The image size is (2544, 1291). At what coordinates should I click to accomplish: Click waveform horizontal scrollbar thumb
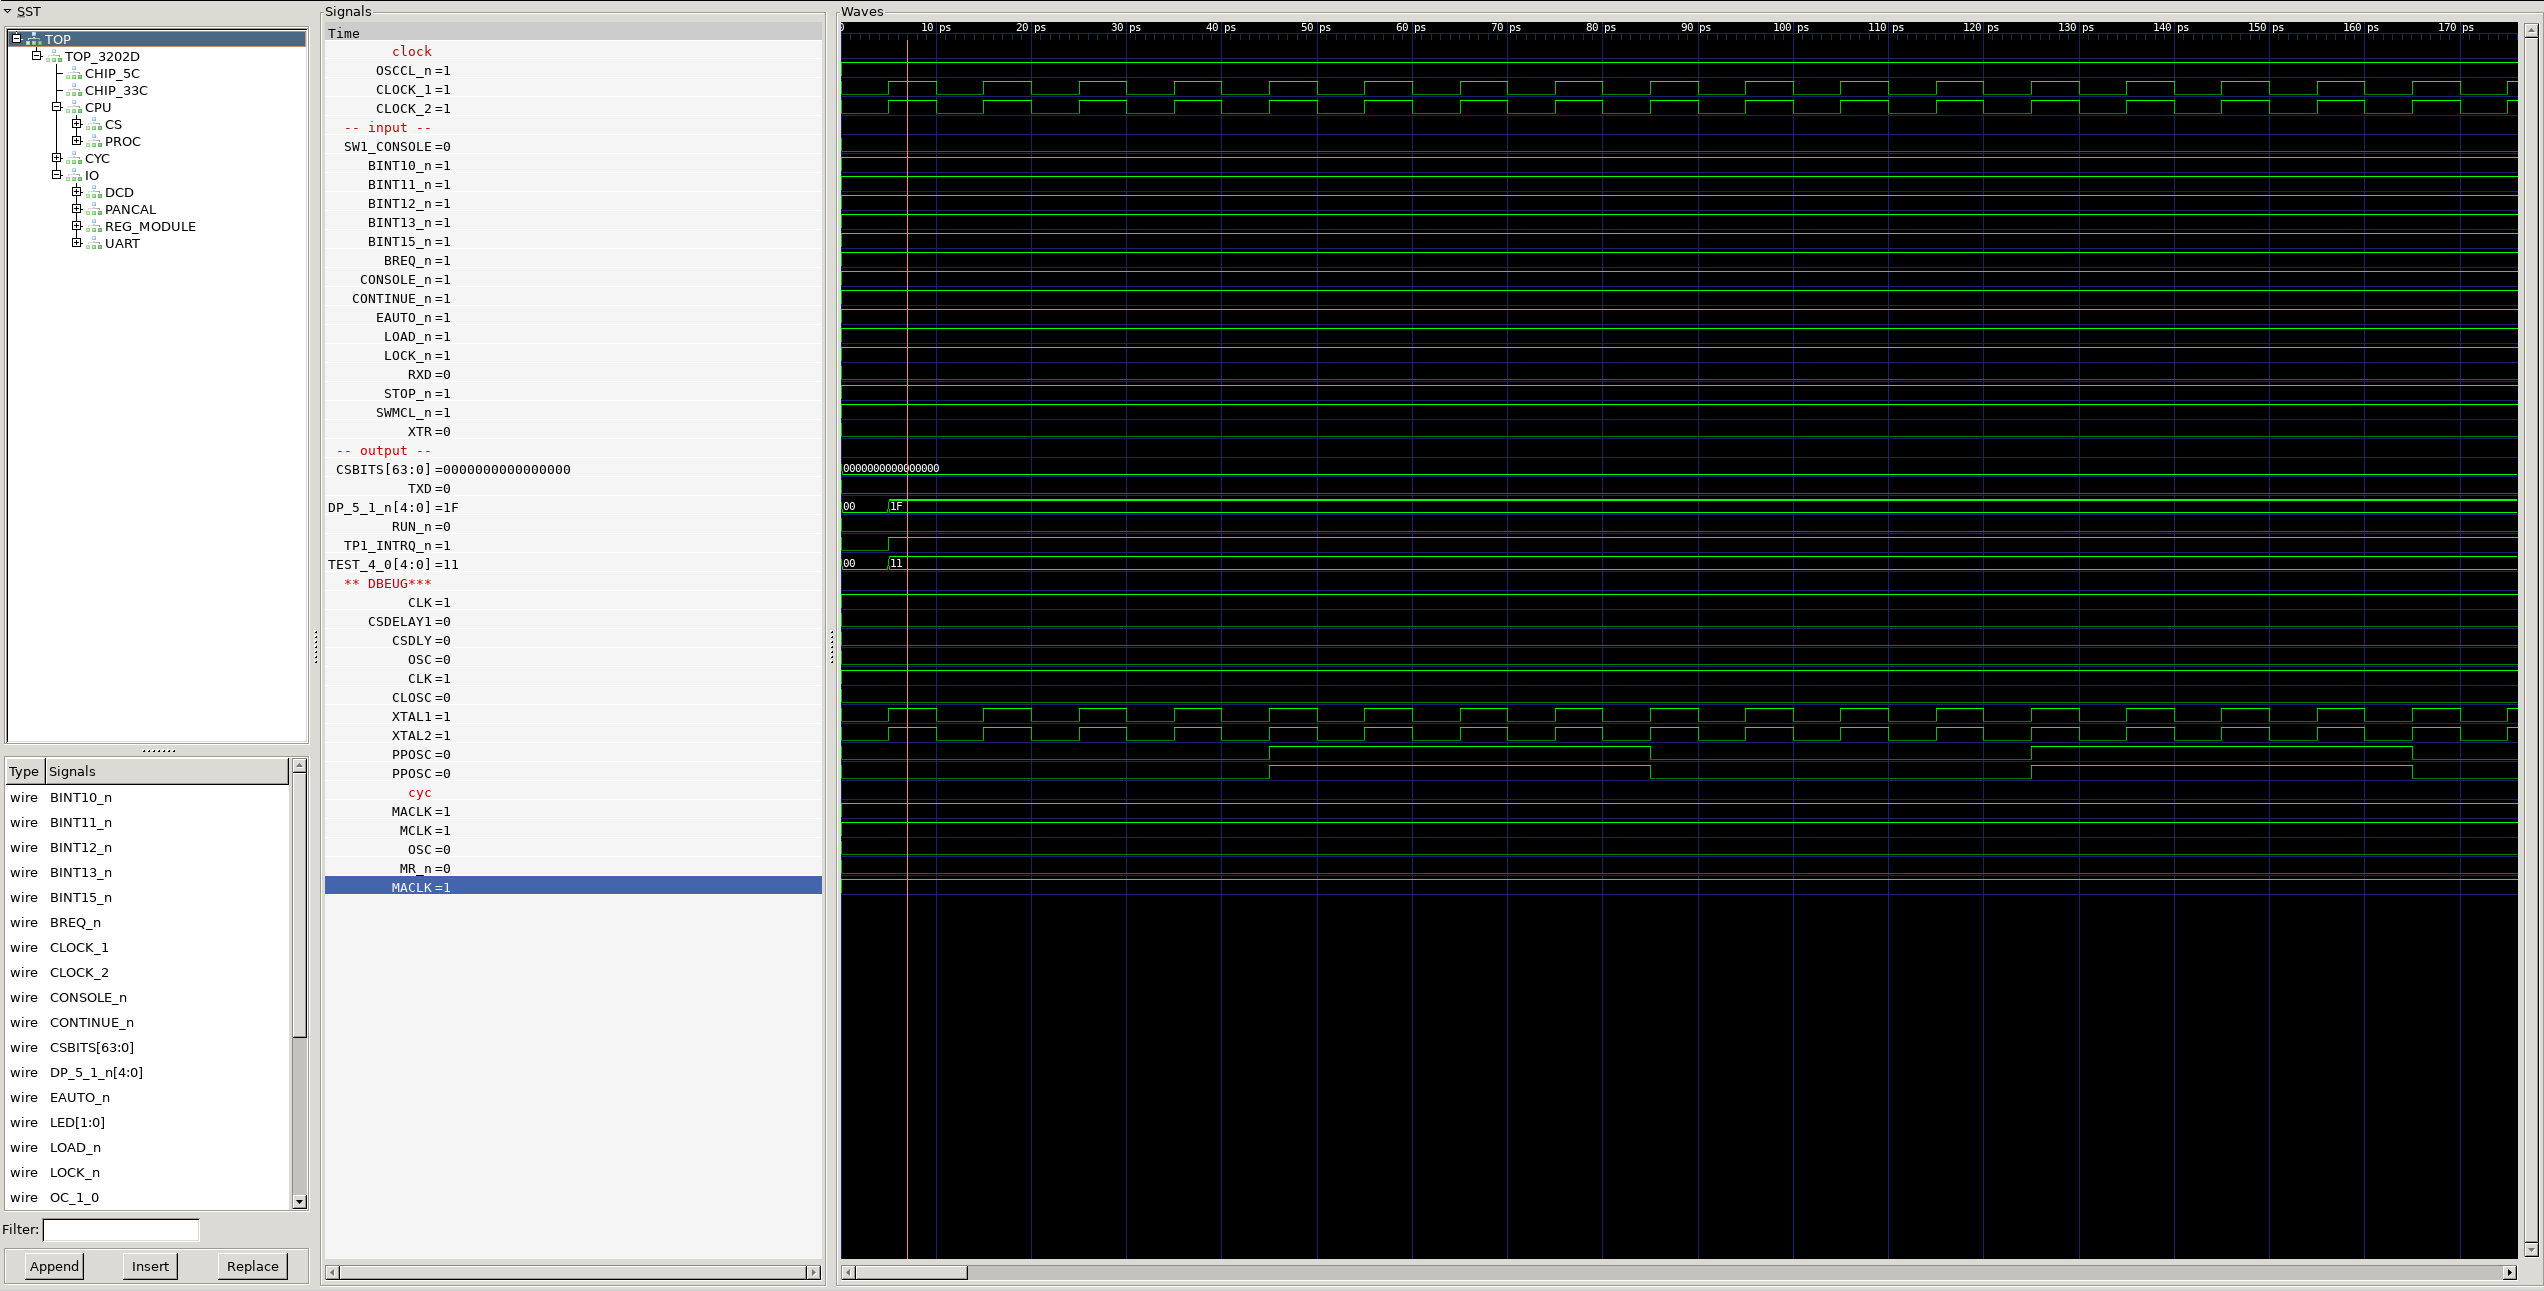(911, 1272)
